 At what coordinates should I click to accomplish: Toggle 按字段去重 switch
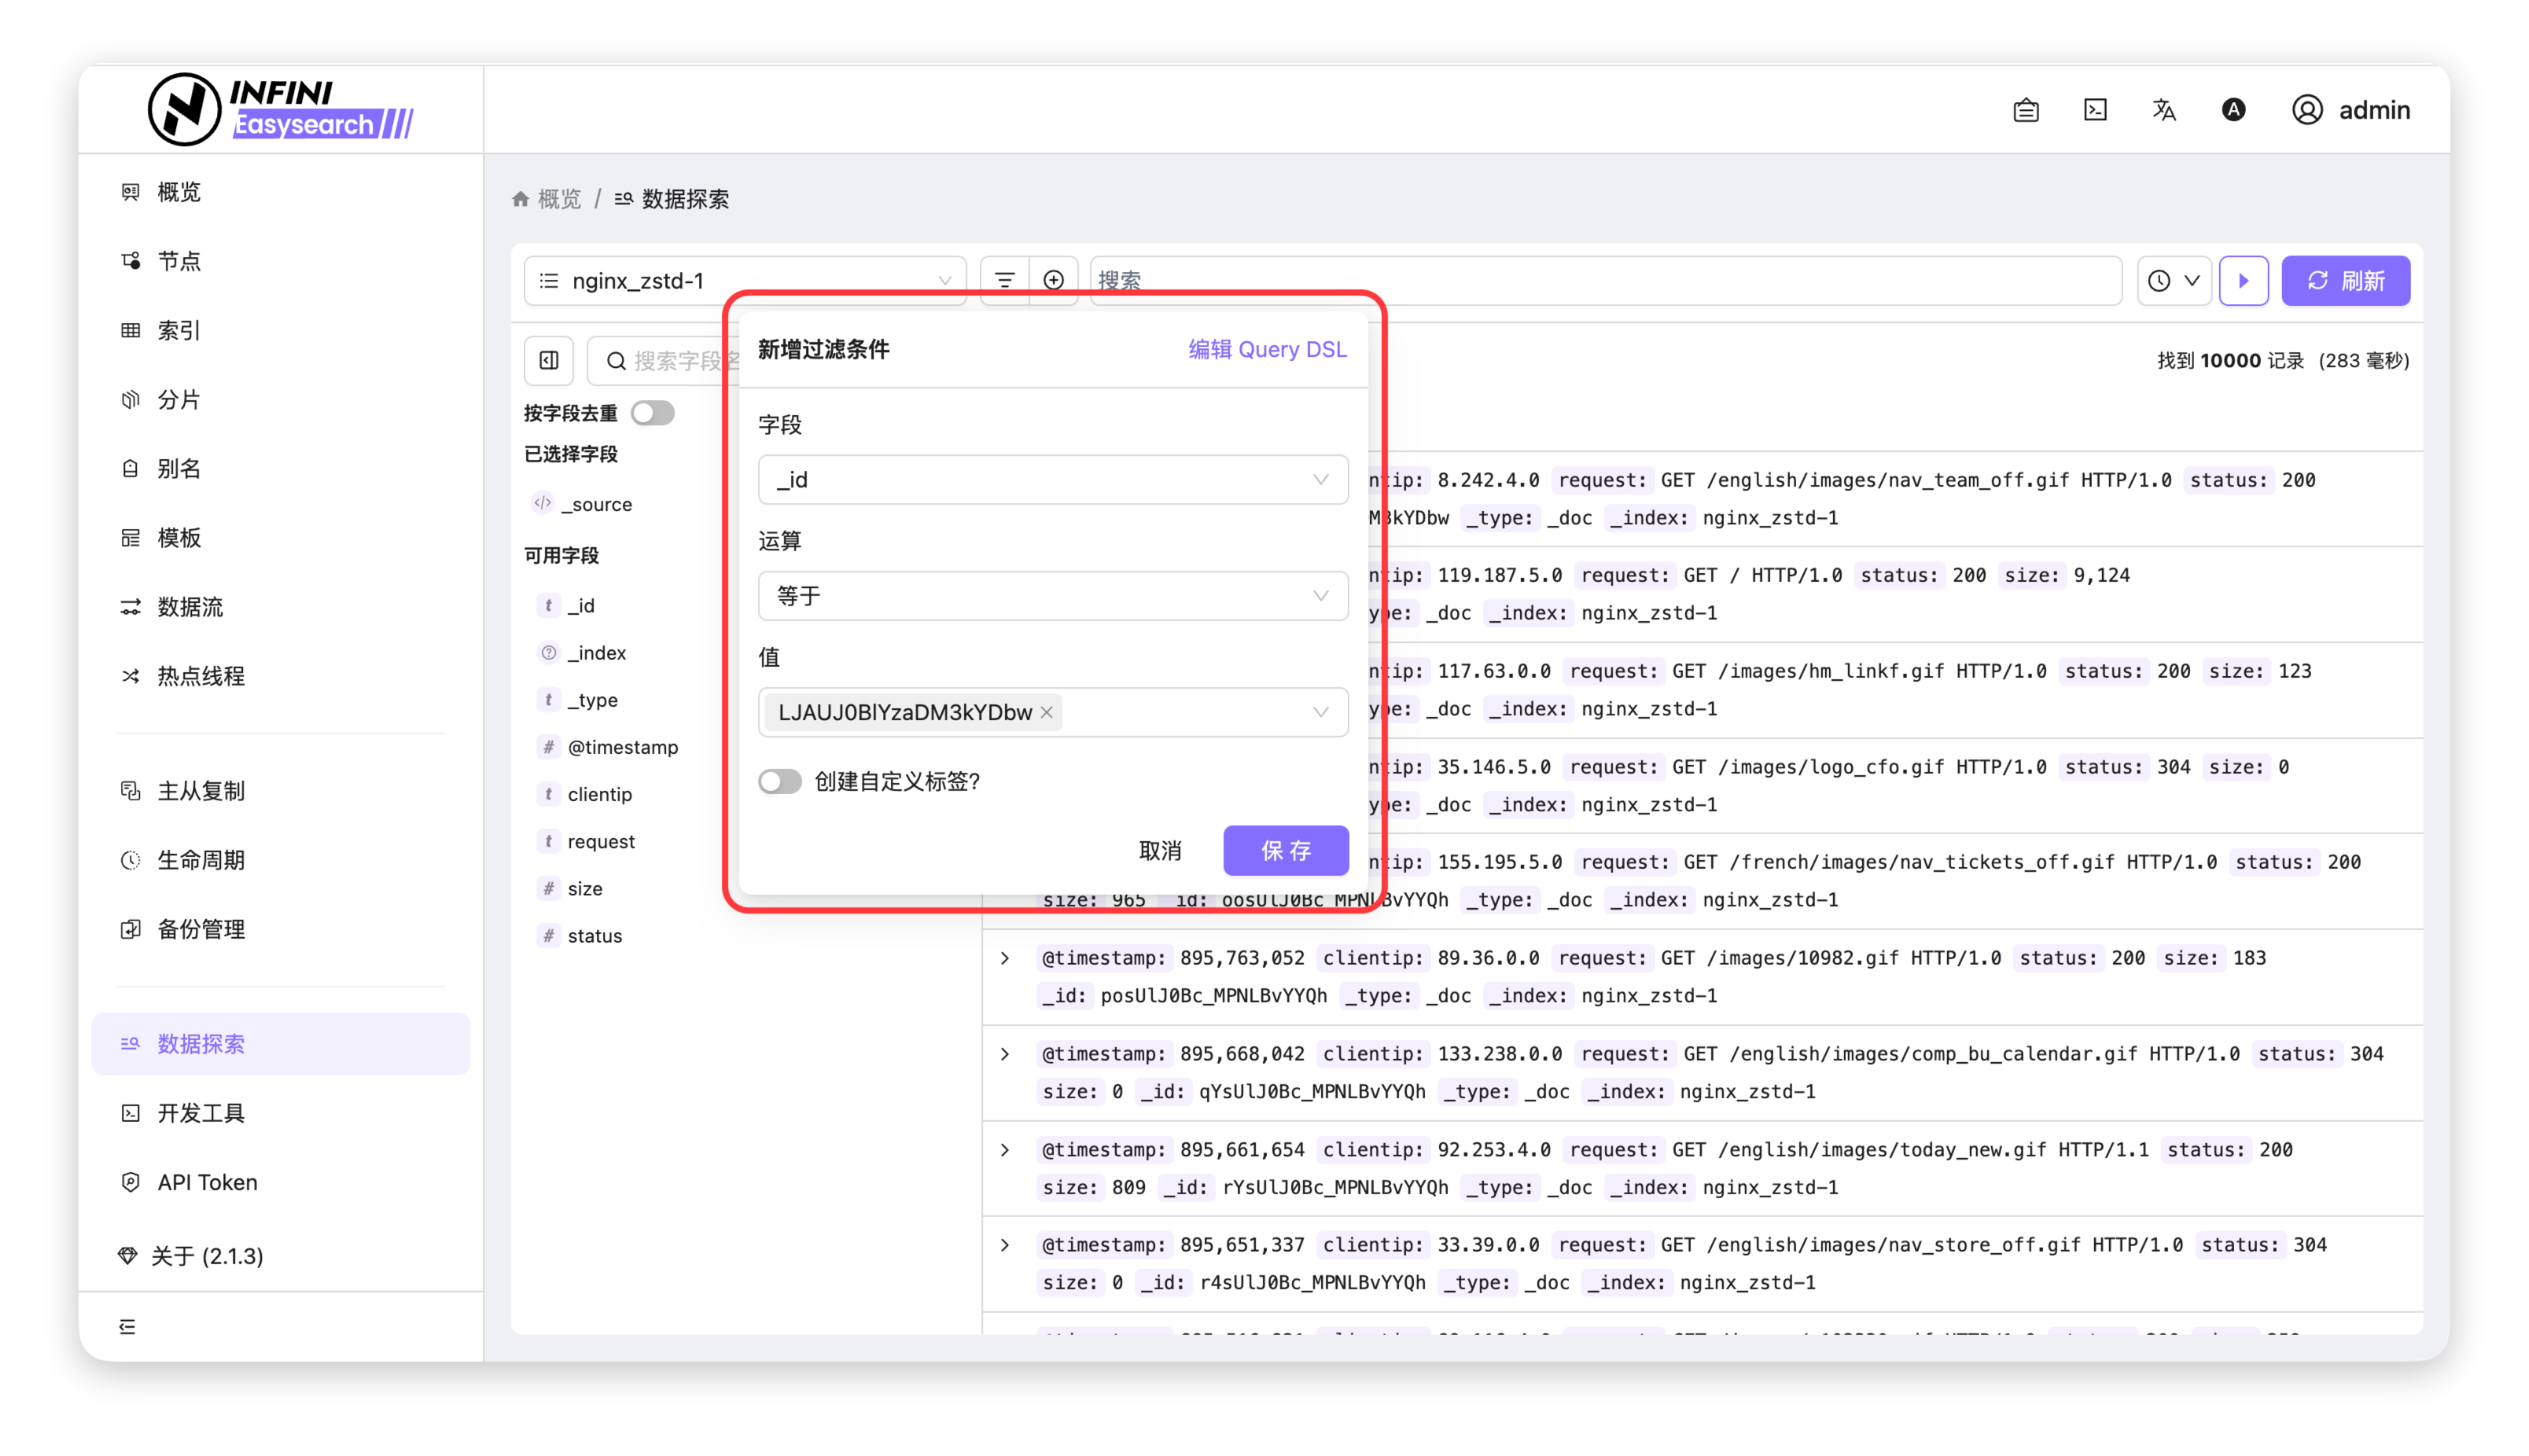tap(653, 413)
